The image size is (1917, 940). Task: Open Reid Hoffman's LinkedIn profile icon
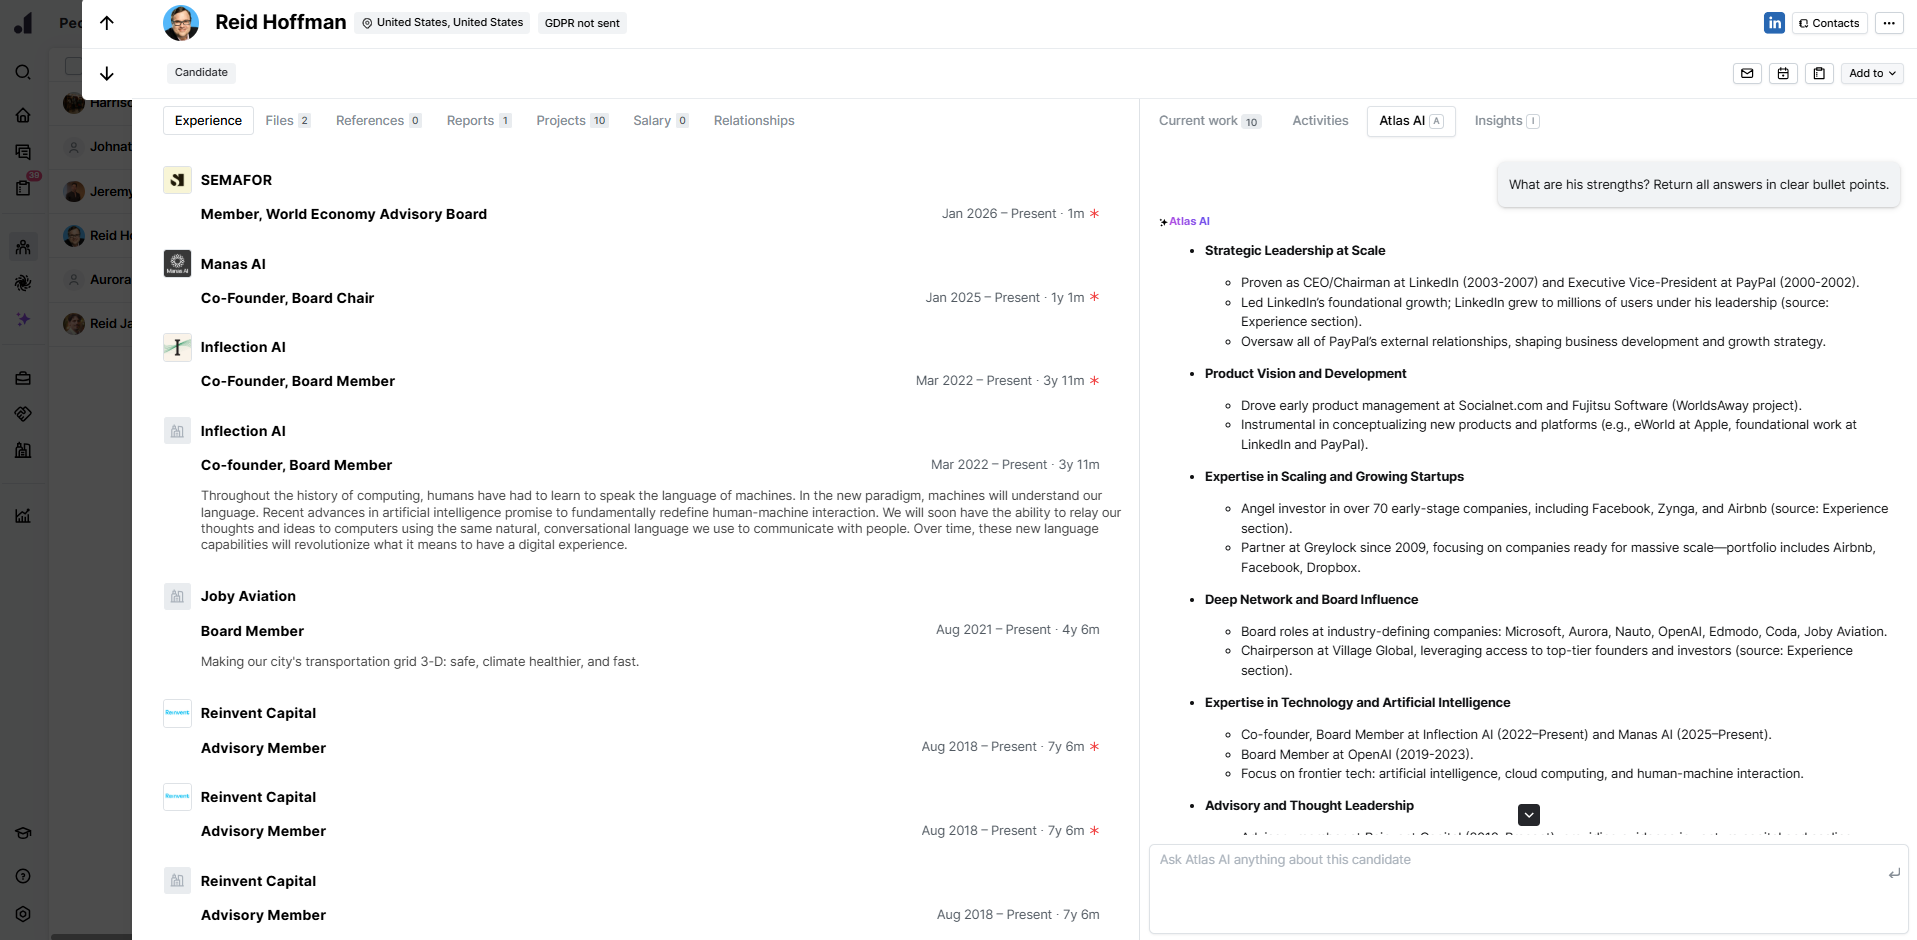coord(1774,23)
